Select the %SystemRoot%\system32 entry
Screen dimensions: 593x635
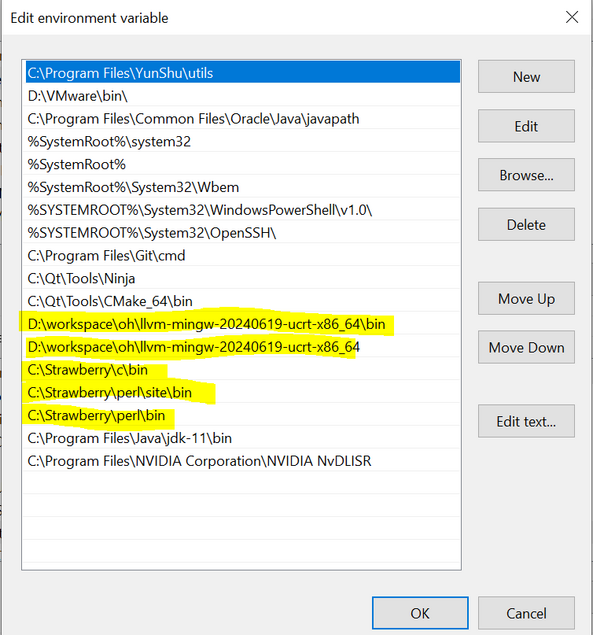click(x=243, y=141)
